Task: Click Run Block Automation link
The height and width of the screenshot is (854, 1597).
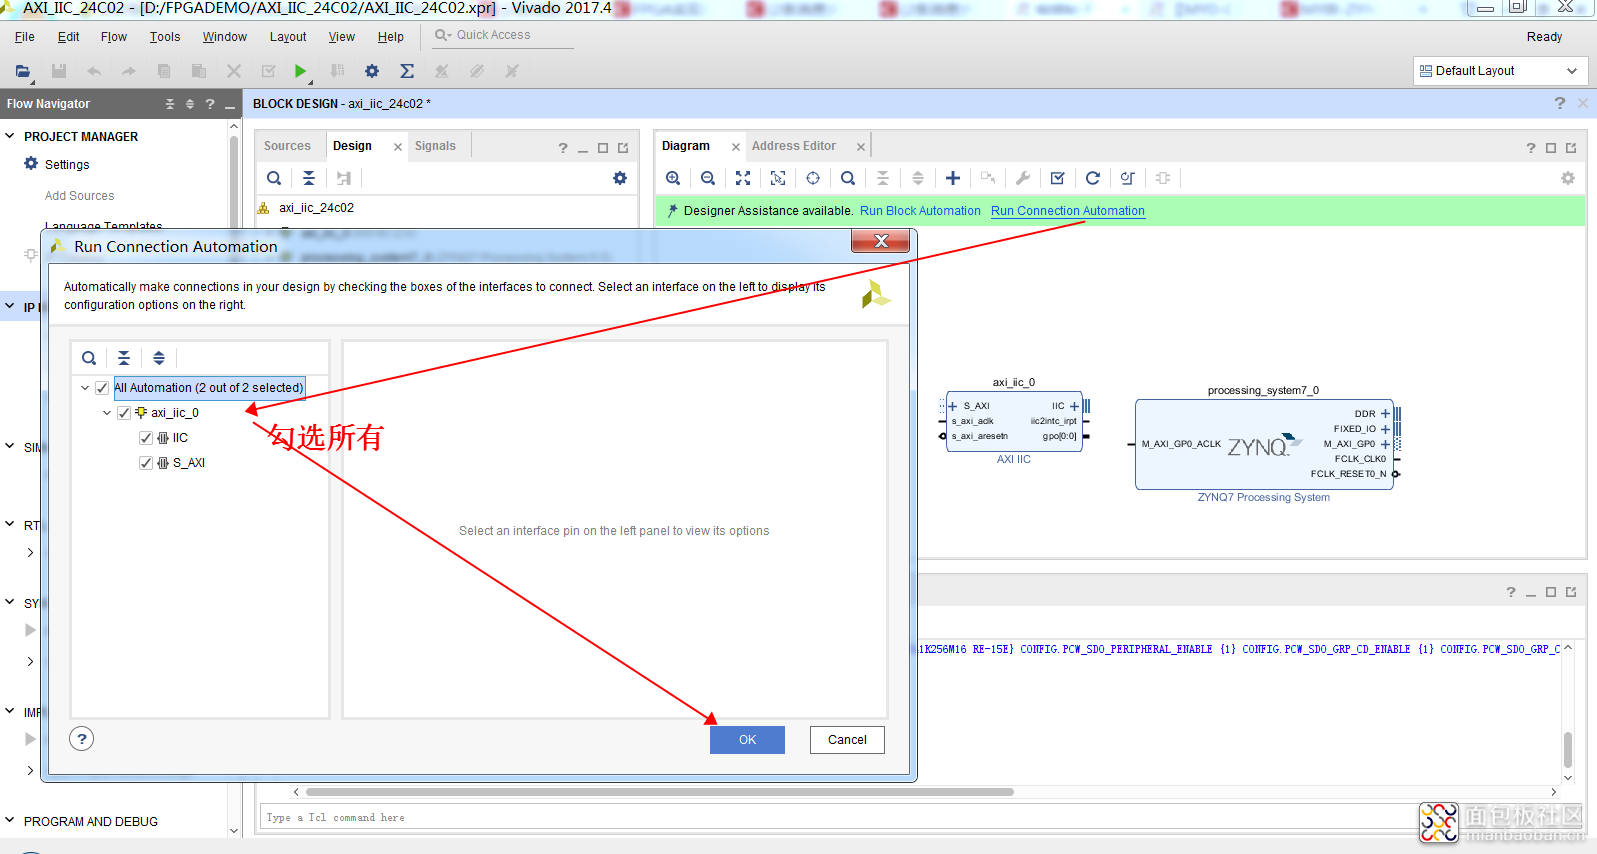Action: 920,211
